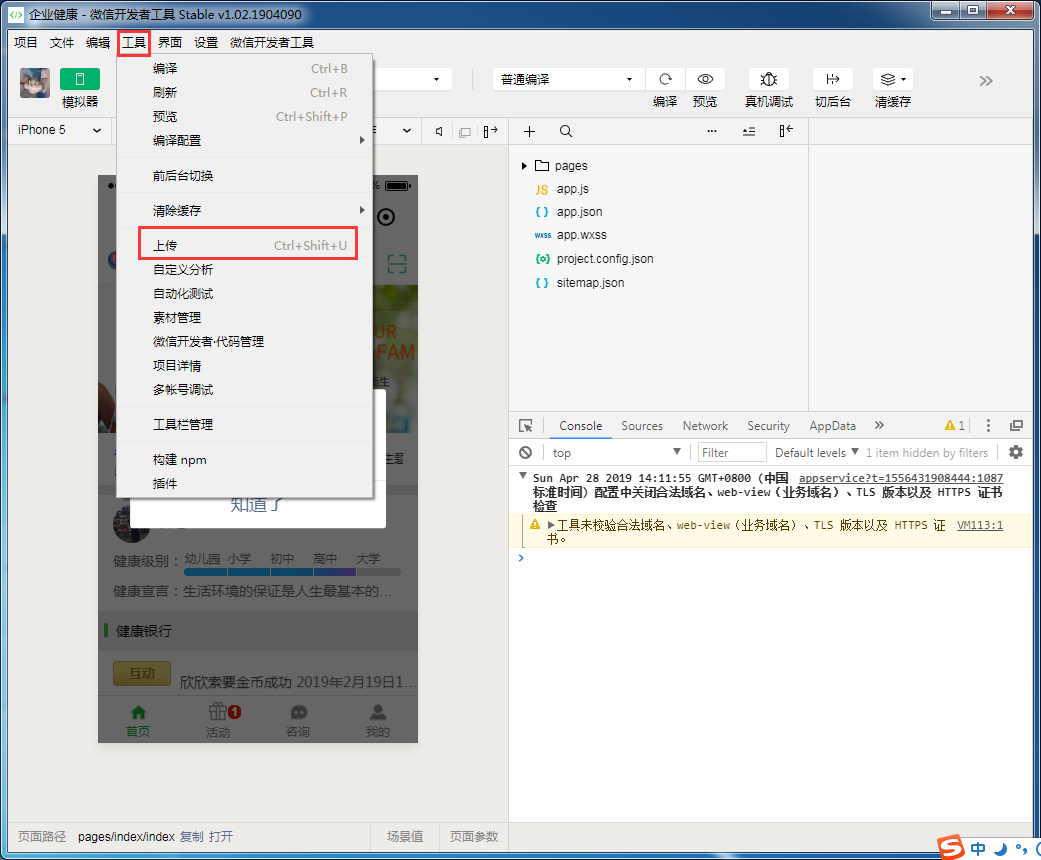Click the preview eye icon
1041x860 pixels.
pos(705,79)
